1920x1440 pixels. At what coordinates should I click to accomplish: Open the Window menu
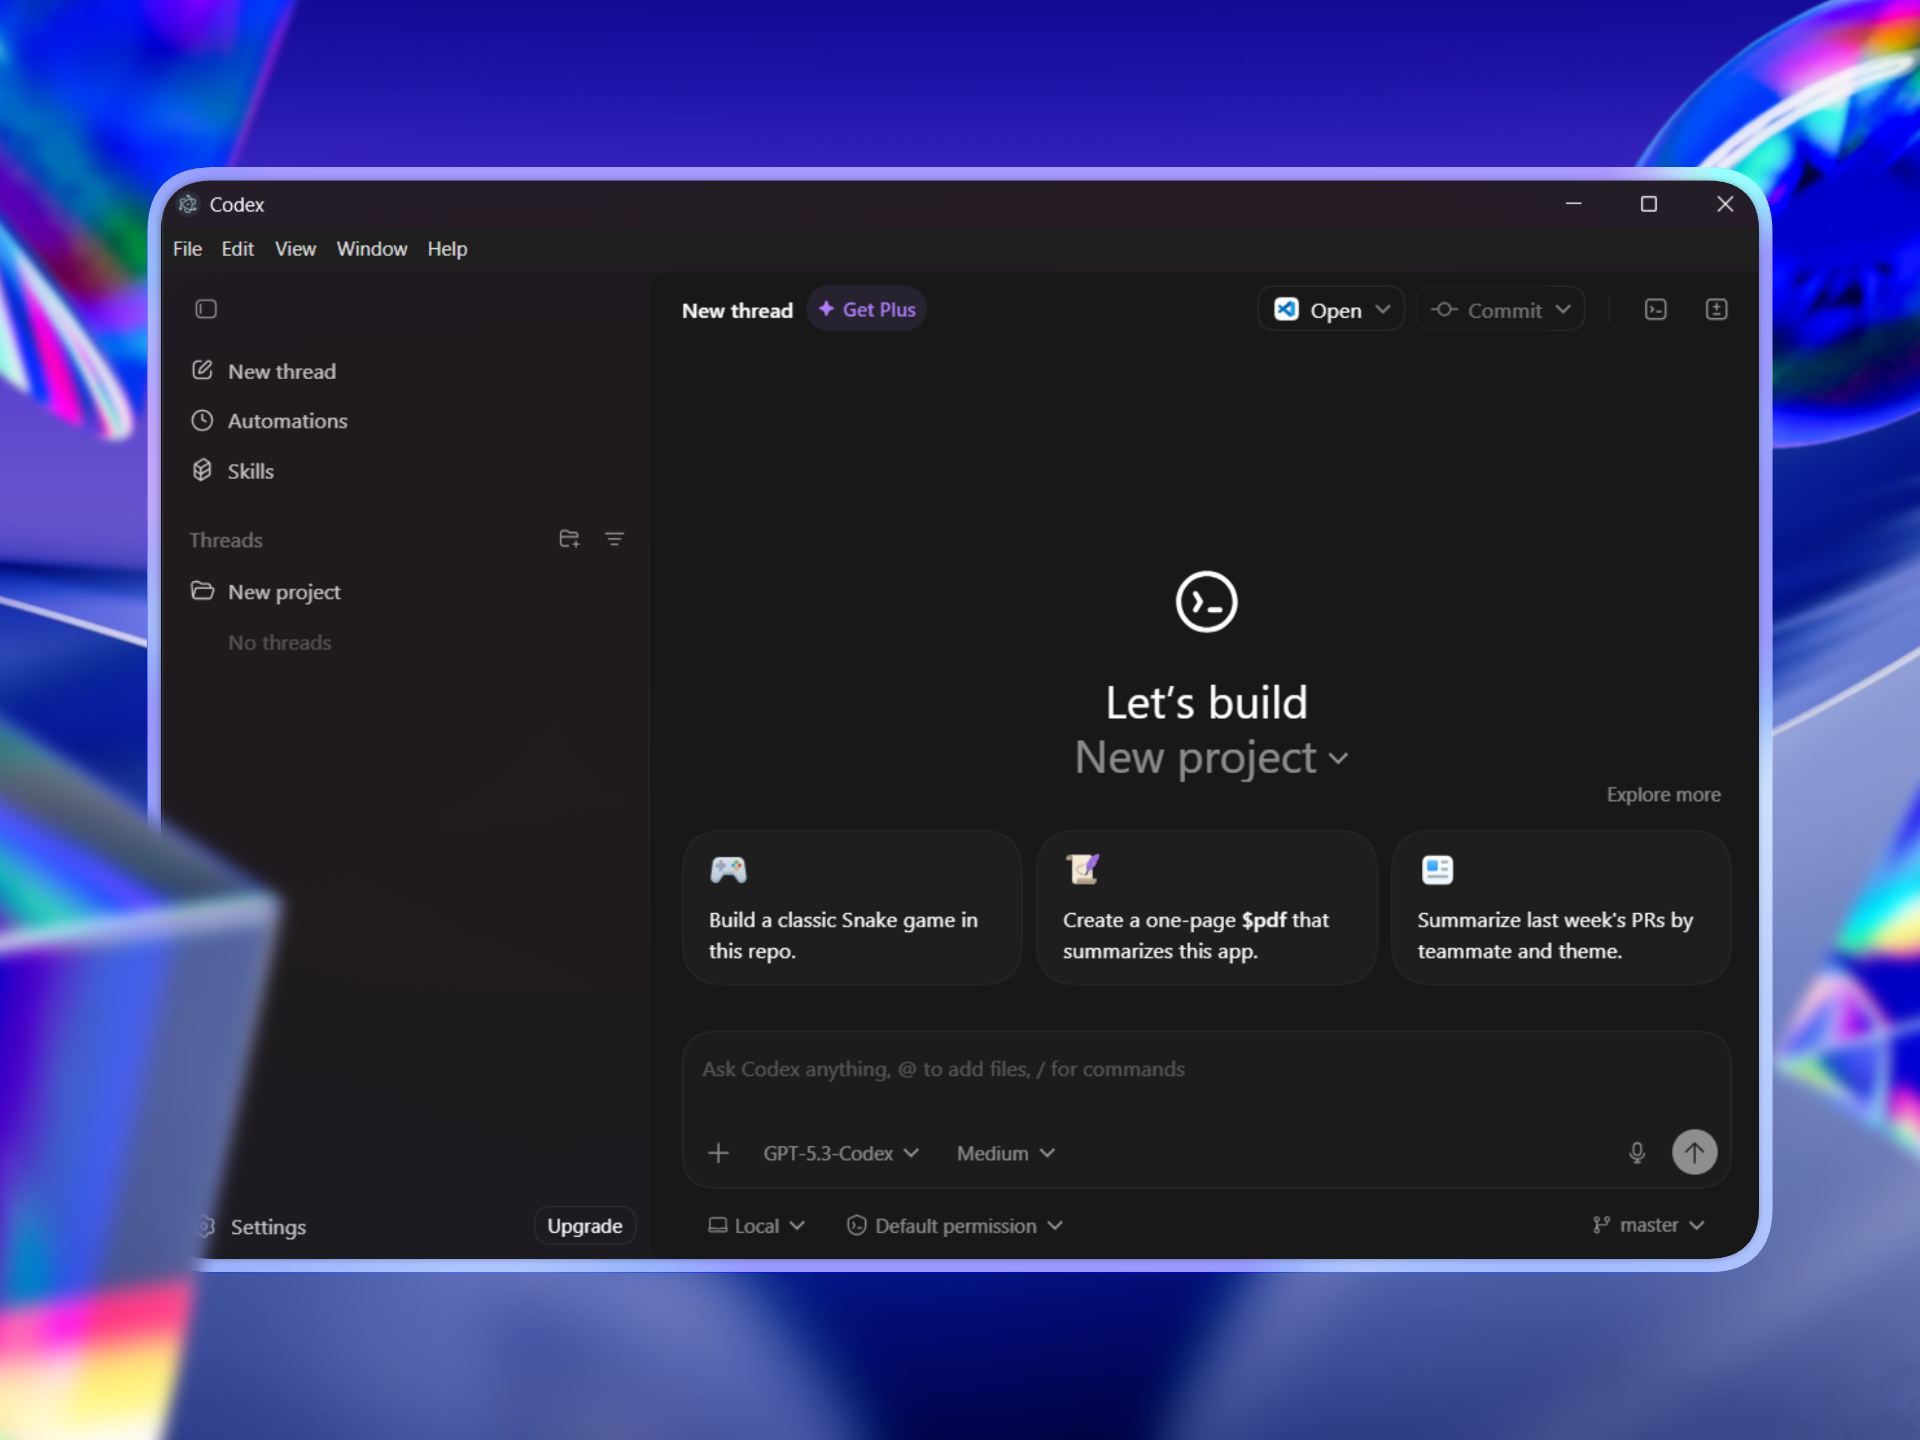(x=371, y=249)
